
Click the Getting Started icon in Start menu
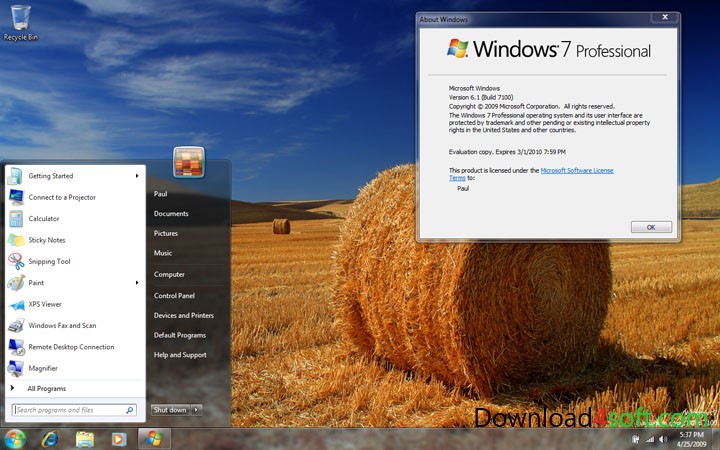click(x=16, y=176)
